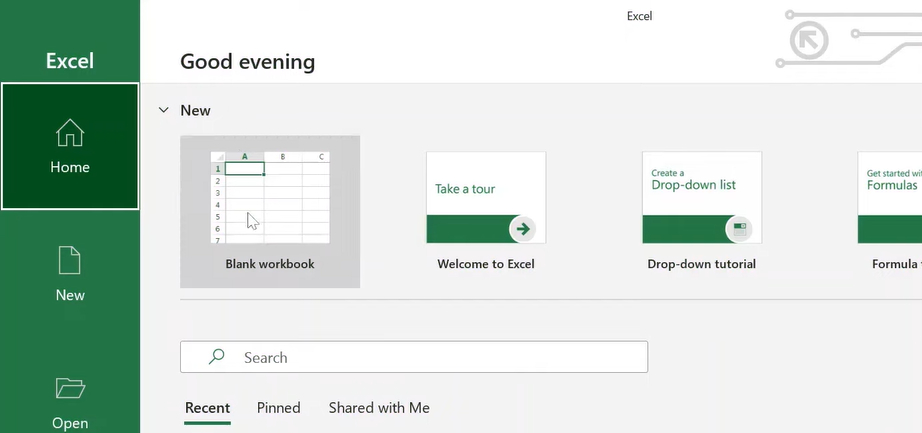Open the Welcome to Excel tour template
This screenshot has width=922, height=433.
[486, 198]
